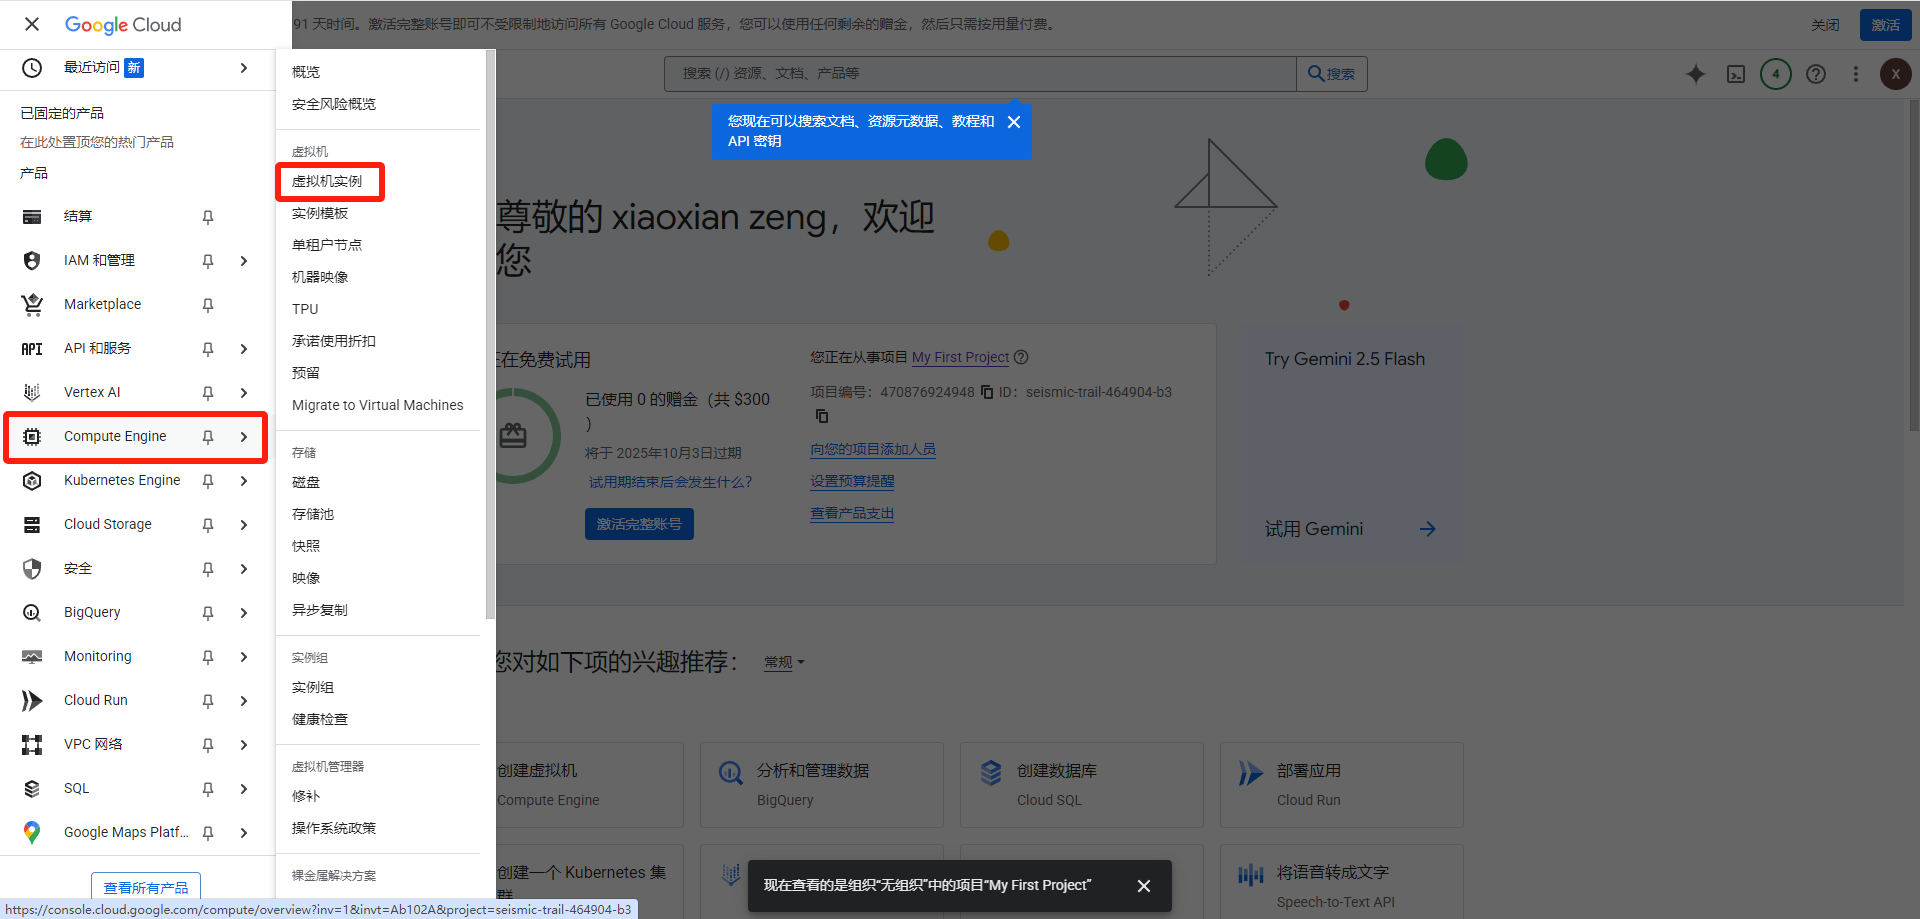This screenshot has height=919, width=1920.
Task: Click the SQL icon in sidebar
Action: (32, 789)
